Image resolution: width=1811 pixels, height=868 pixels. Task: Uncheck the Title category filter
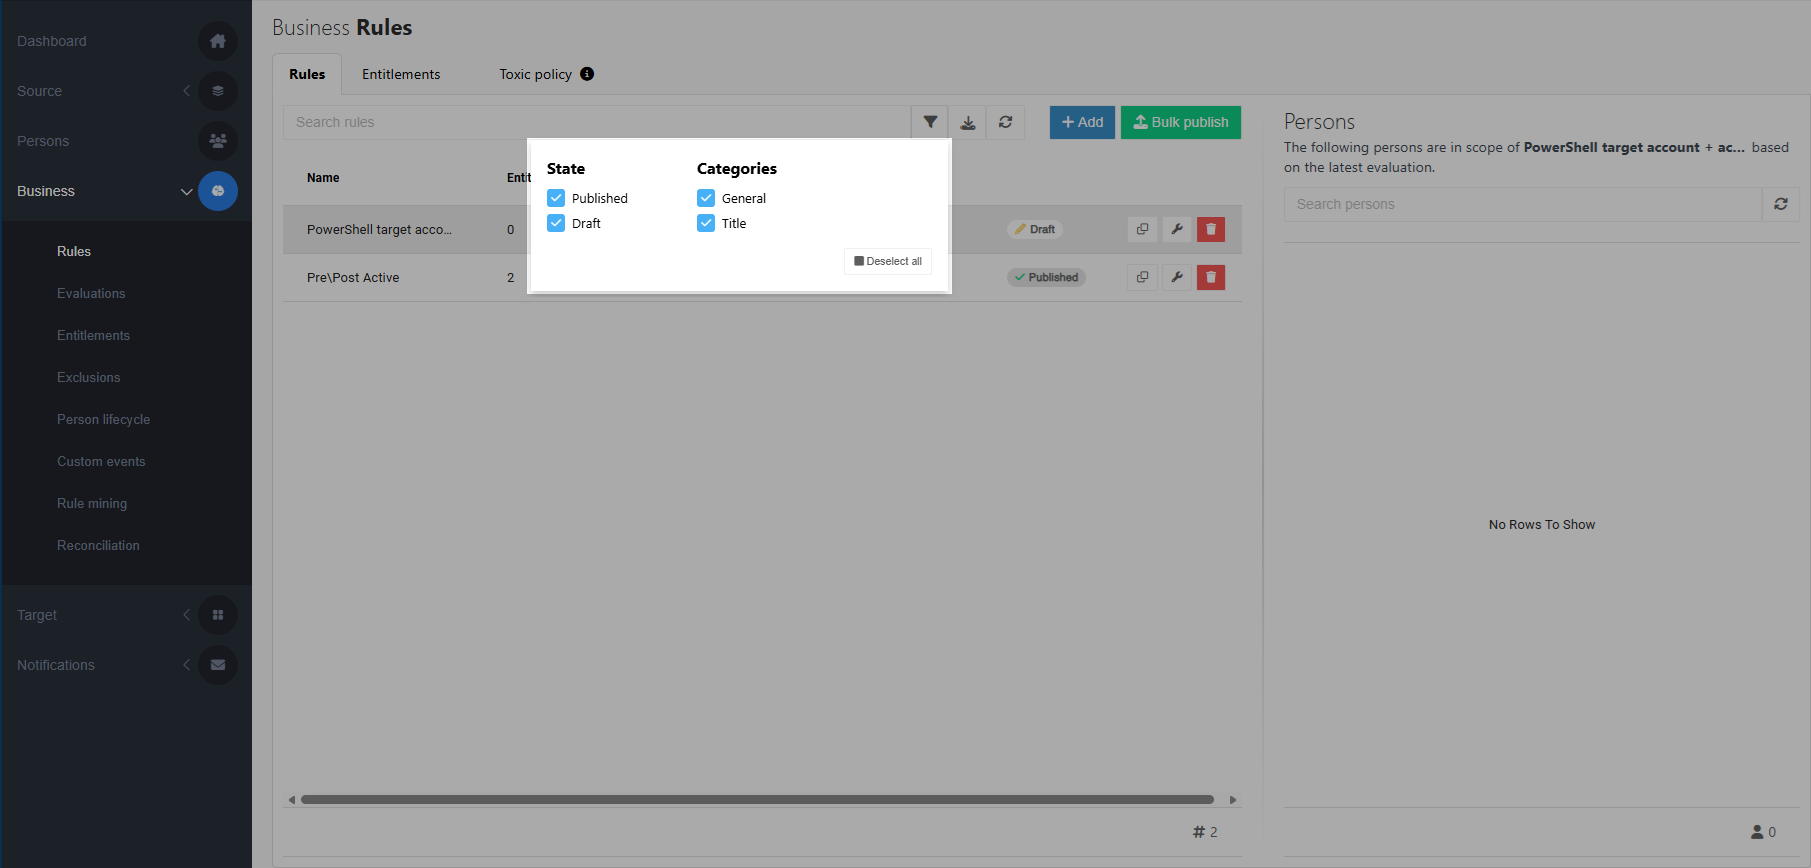coord(706,223)
